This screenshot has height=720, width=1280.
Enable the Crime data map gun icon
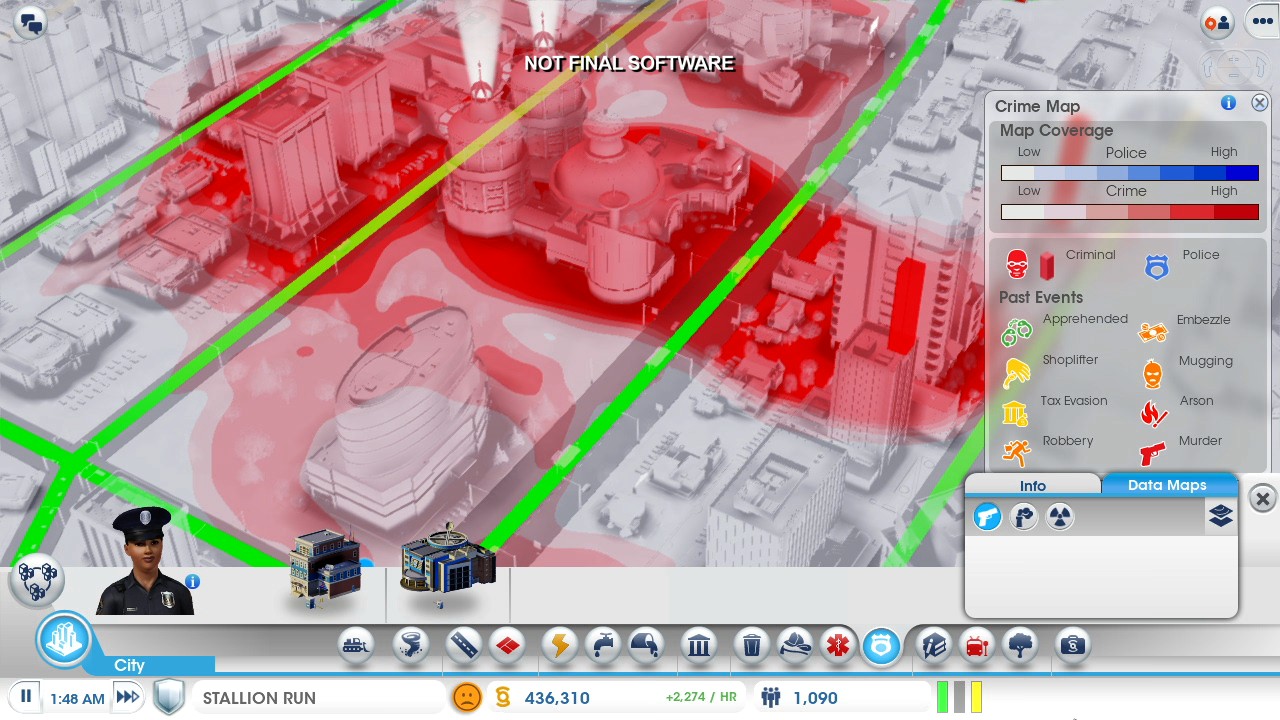tap(987, 517)
